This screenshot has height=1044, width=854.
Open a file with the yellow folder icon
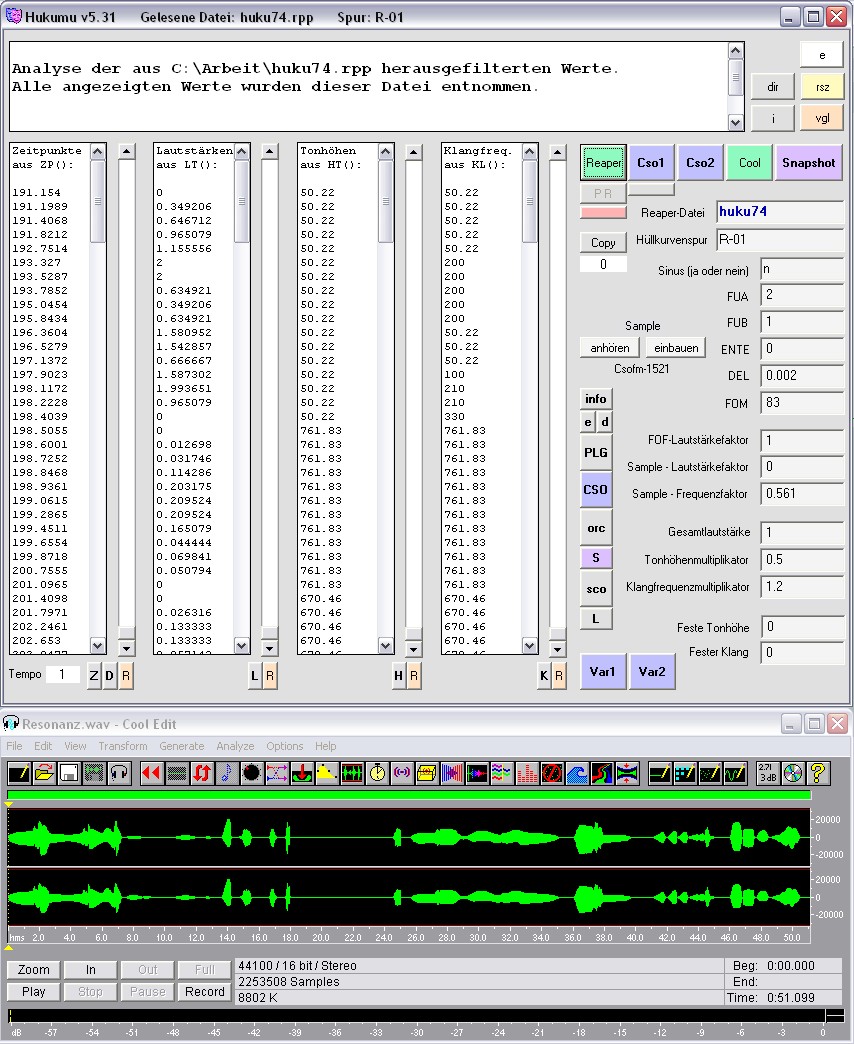(44, 773)
